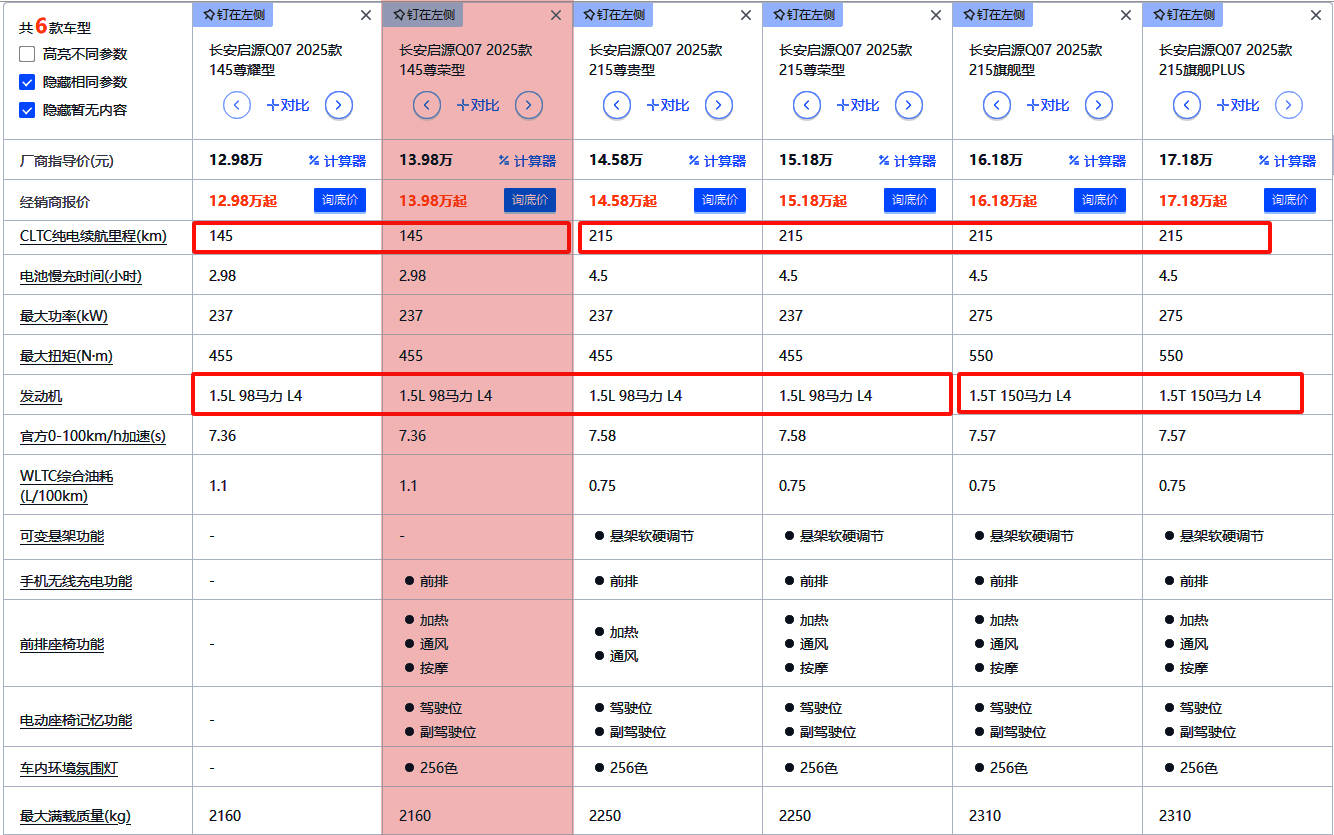Open the 官方0-100km/h加速(s) parameter link

tap(93, 436)
